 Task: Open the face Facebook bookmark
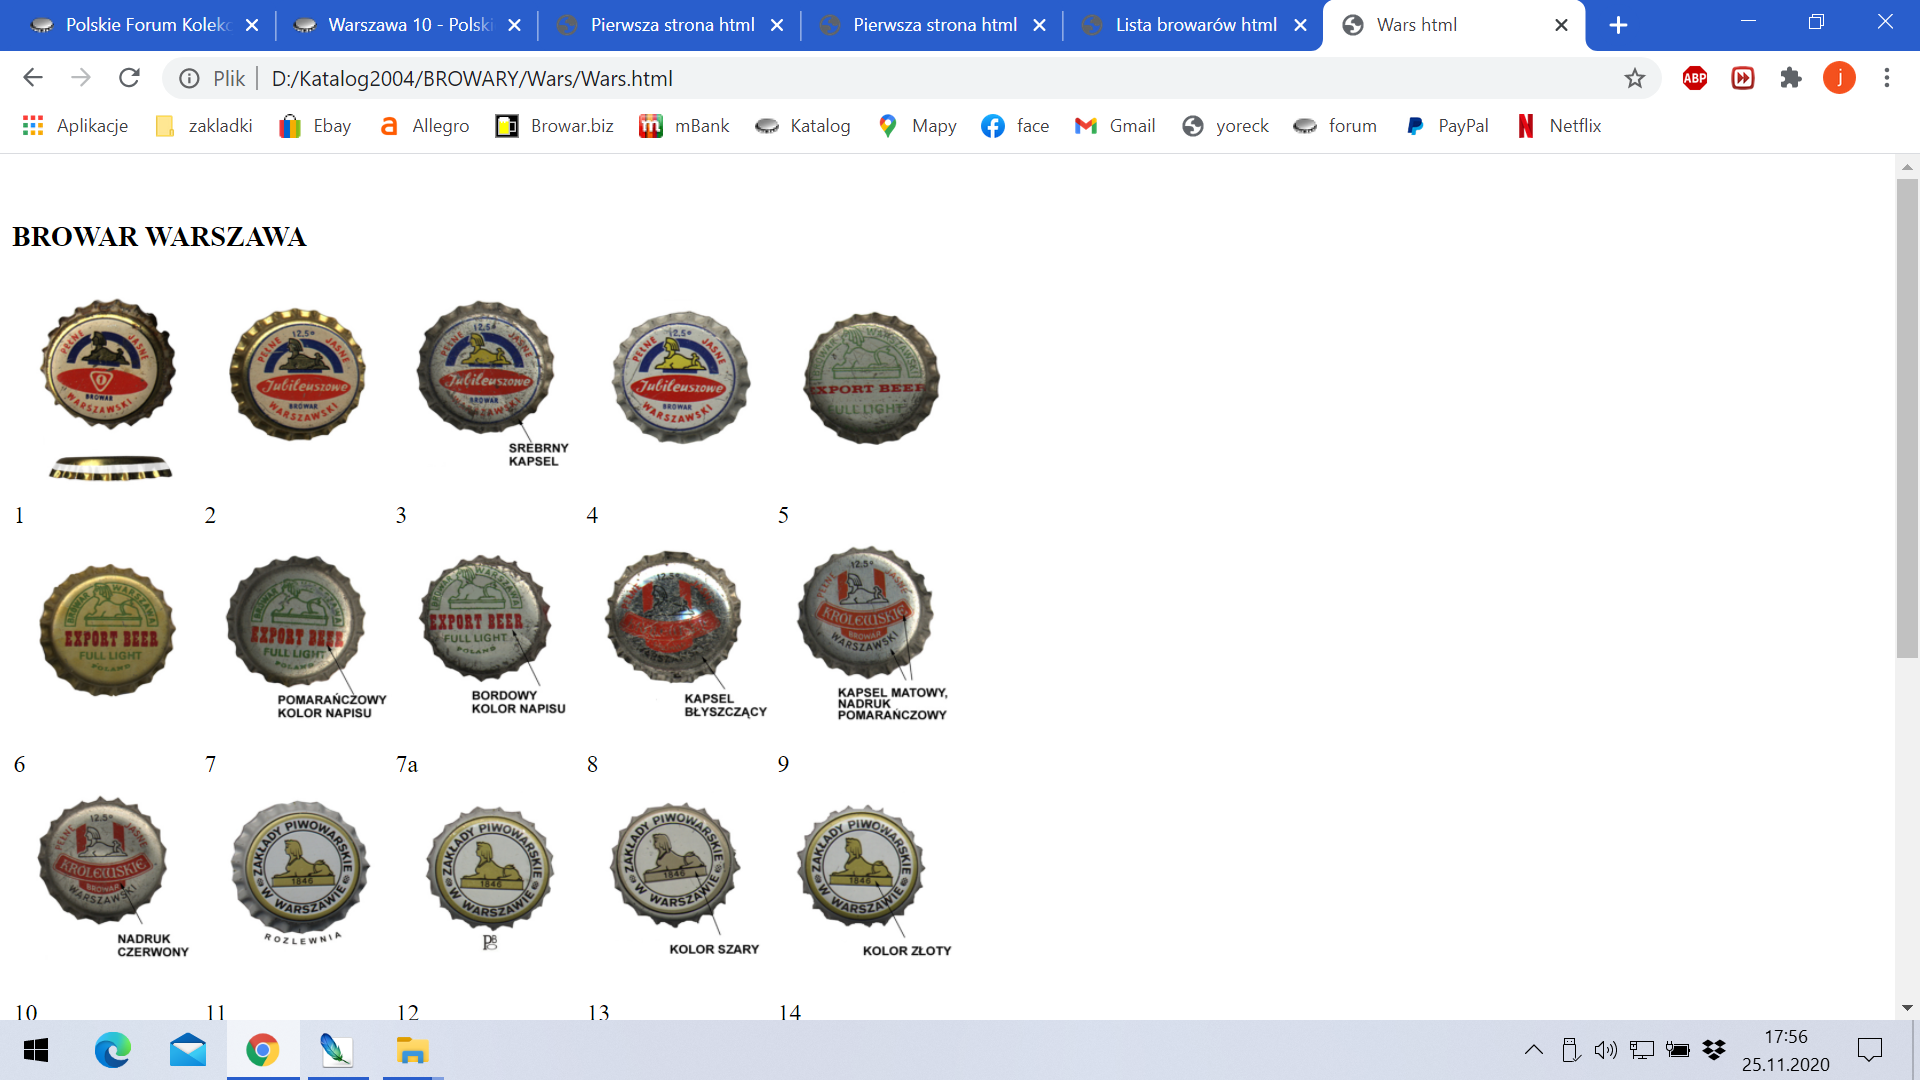click(x=1016, y=126)
